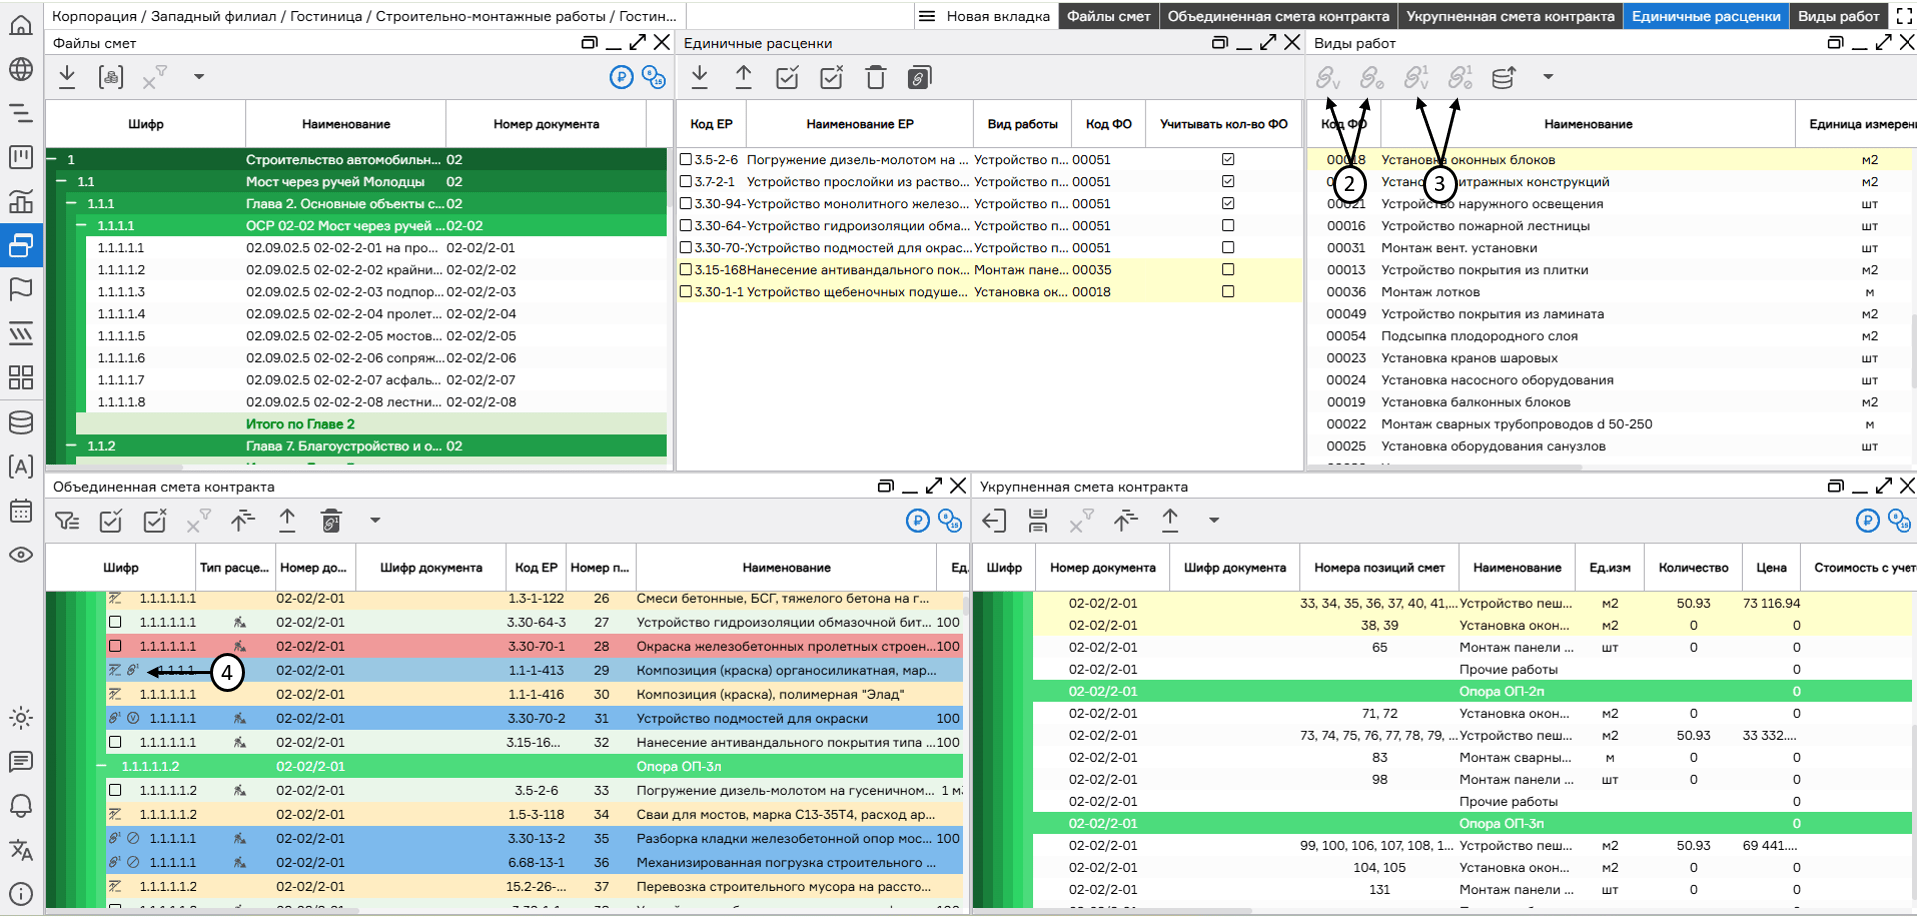Open the globe icon in sidebar
1917x917 pixels.
21,69
